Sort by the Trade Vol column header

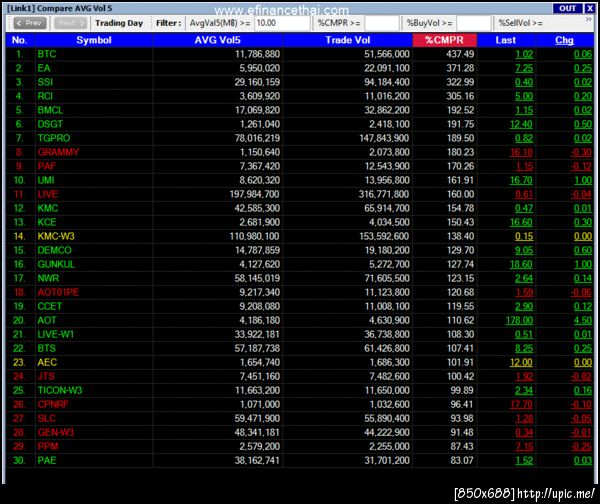(x=347, y=40)
